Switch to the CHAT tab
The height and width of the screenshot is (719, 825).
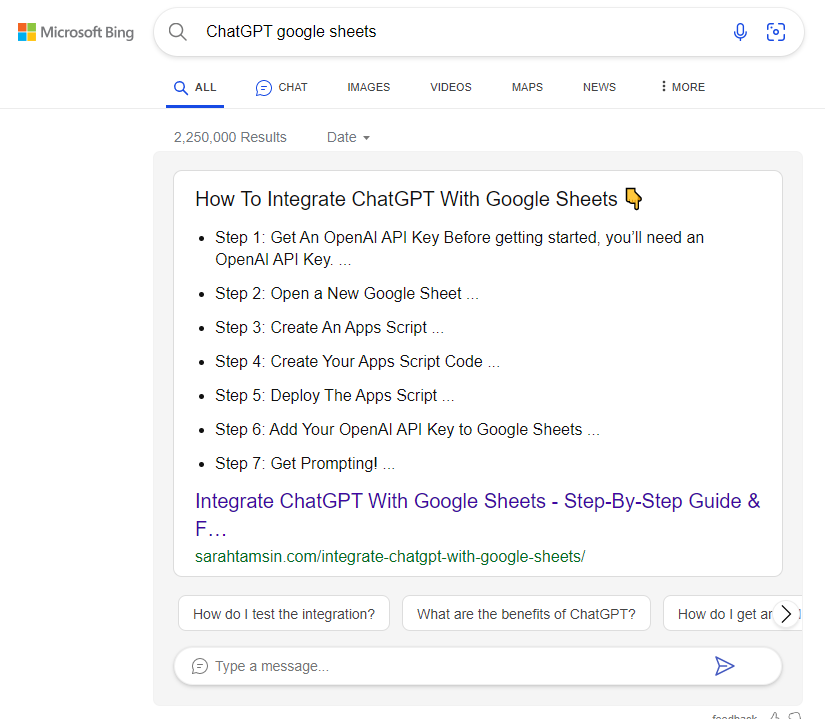pos(281,87)
